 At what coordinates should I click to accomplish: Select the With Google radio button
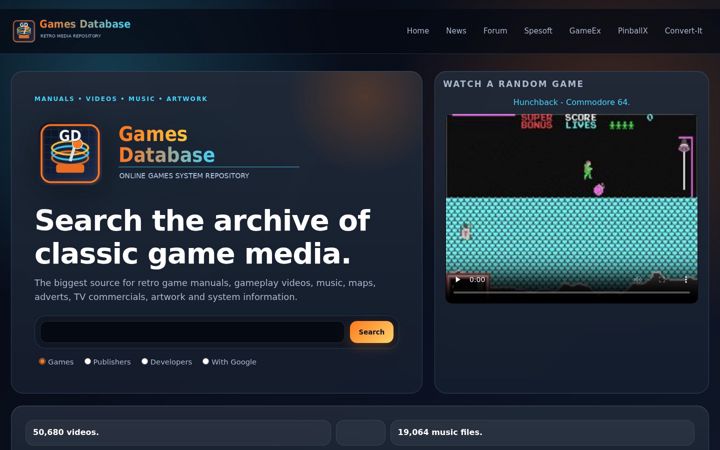click(x=206, y=361)
